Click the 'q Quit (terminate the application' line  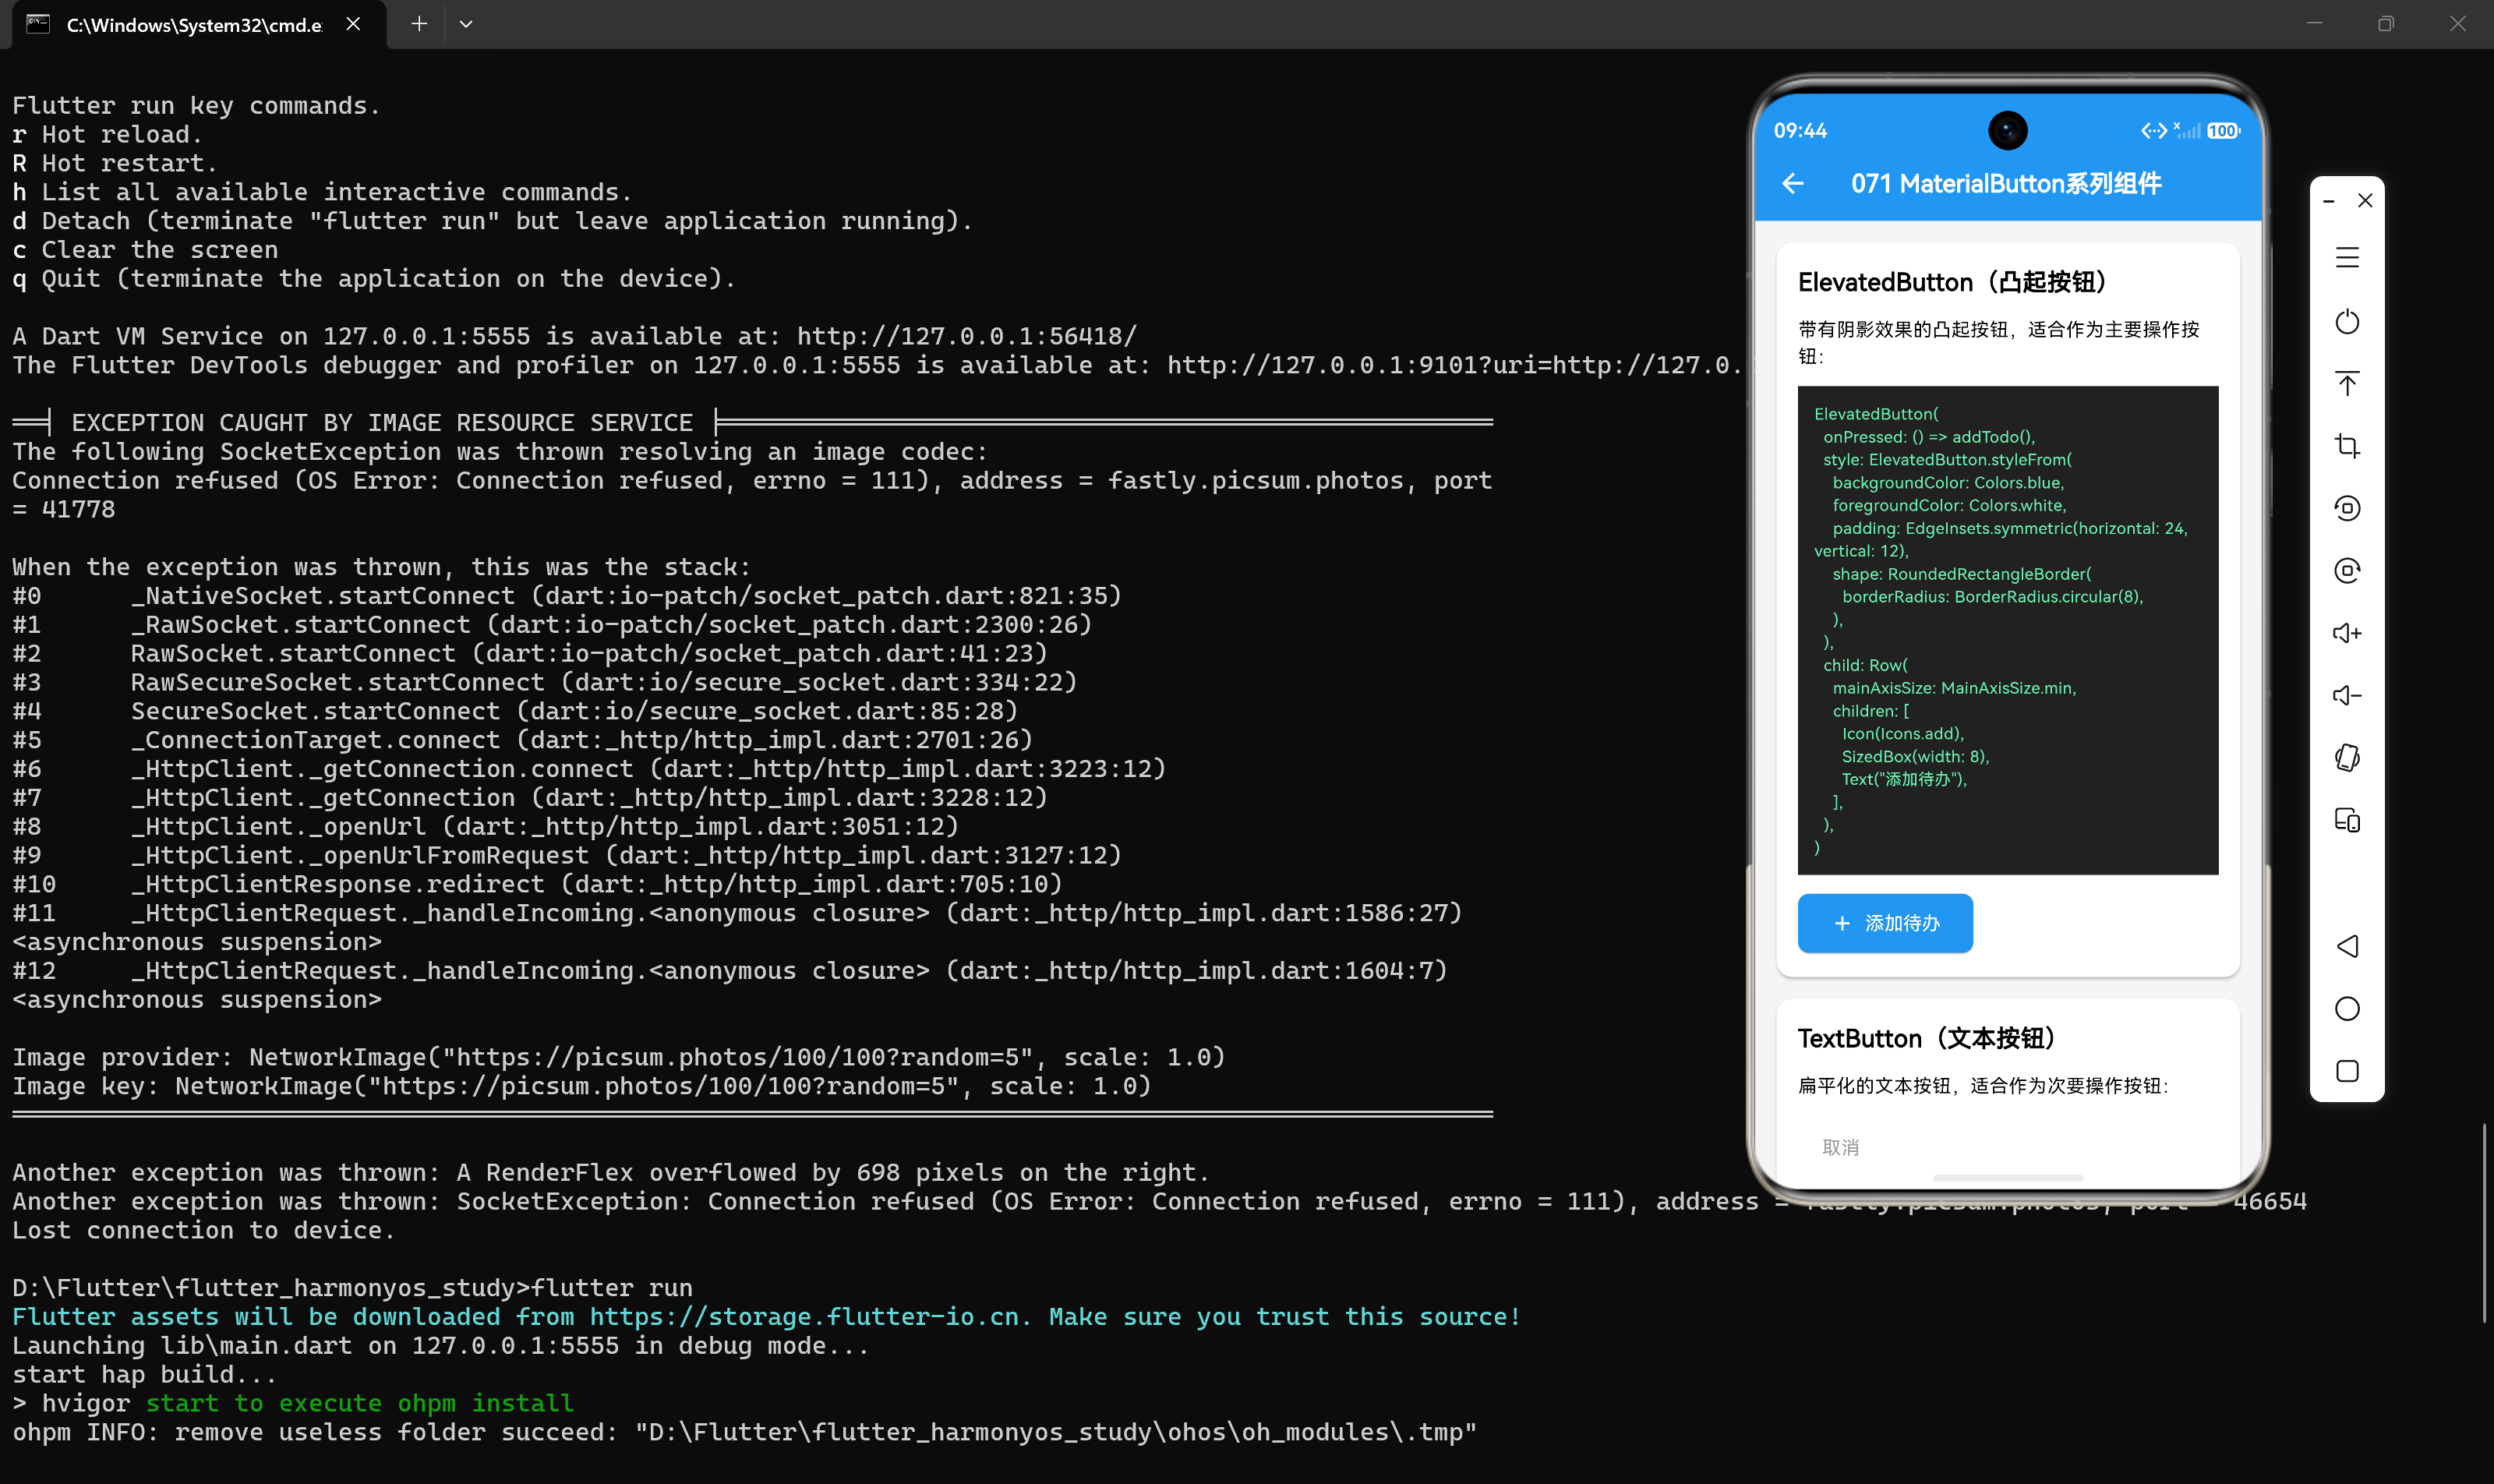pos(374,279)
